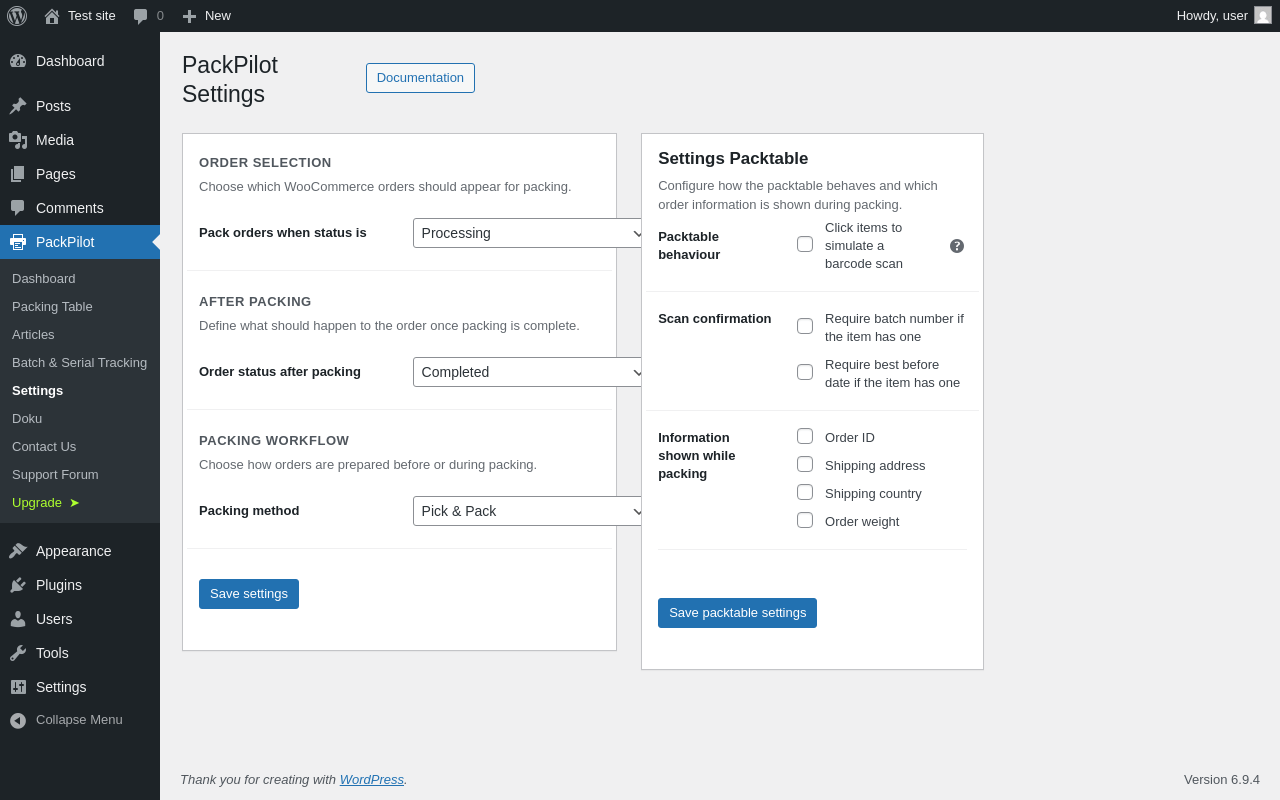
Task: Click the Test site home icon
Action: coord(52,16)
